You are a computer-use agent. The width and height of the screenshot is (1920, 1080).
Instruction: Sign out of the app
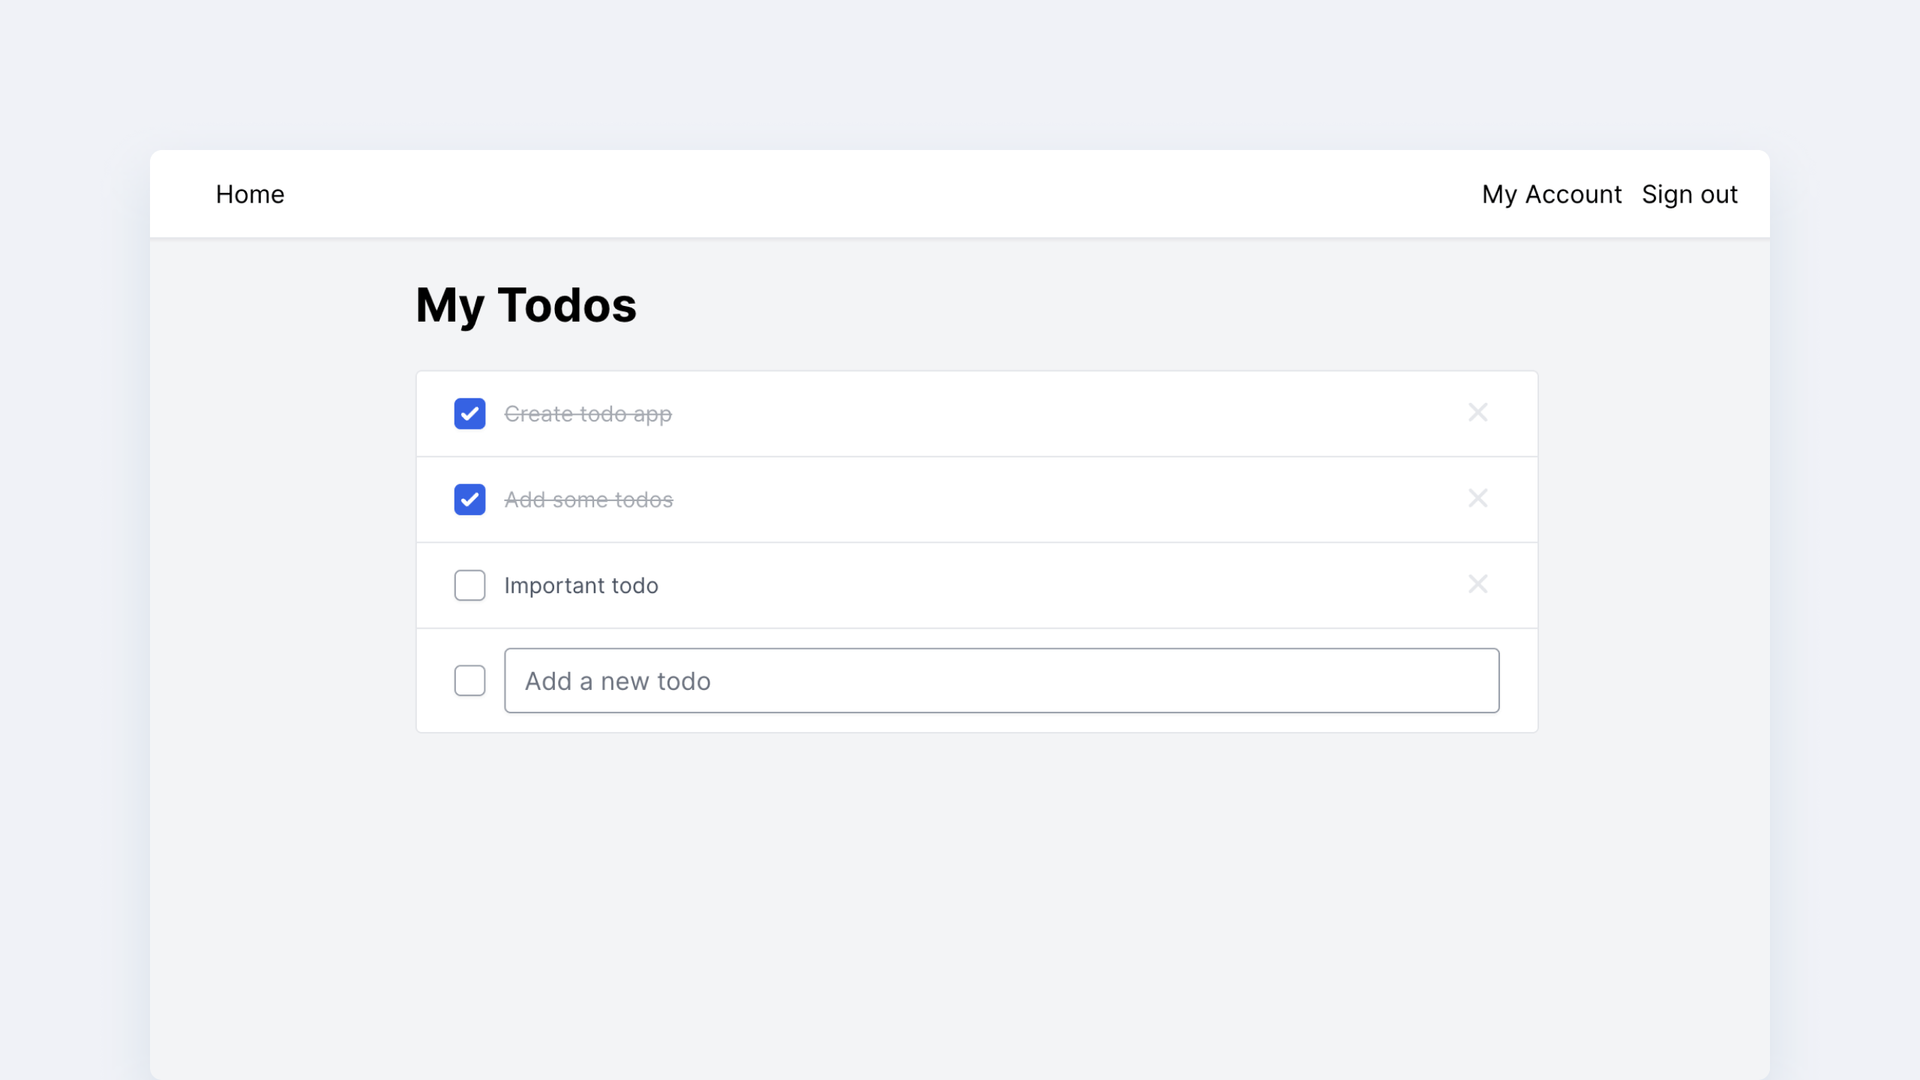(x=1689, y=194)
